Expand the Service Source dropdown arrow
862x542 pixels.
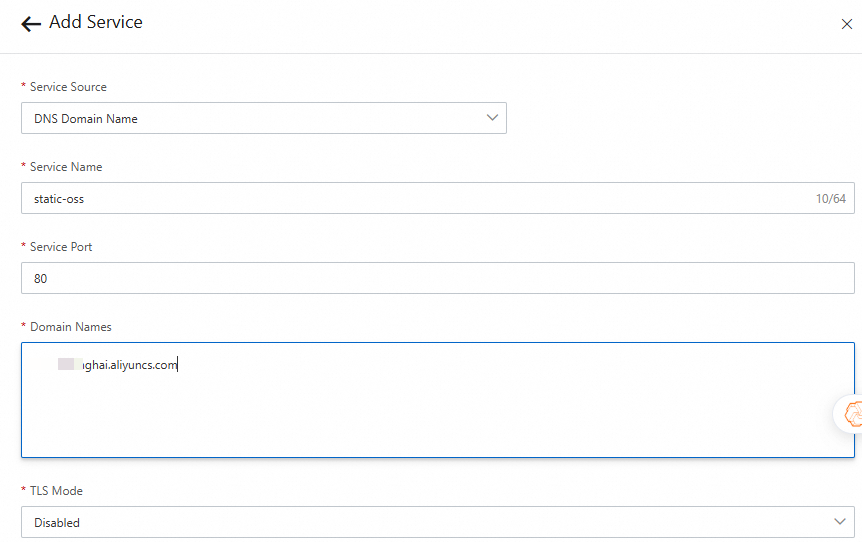(492, 118)
